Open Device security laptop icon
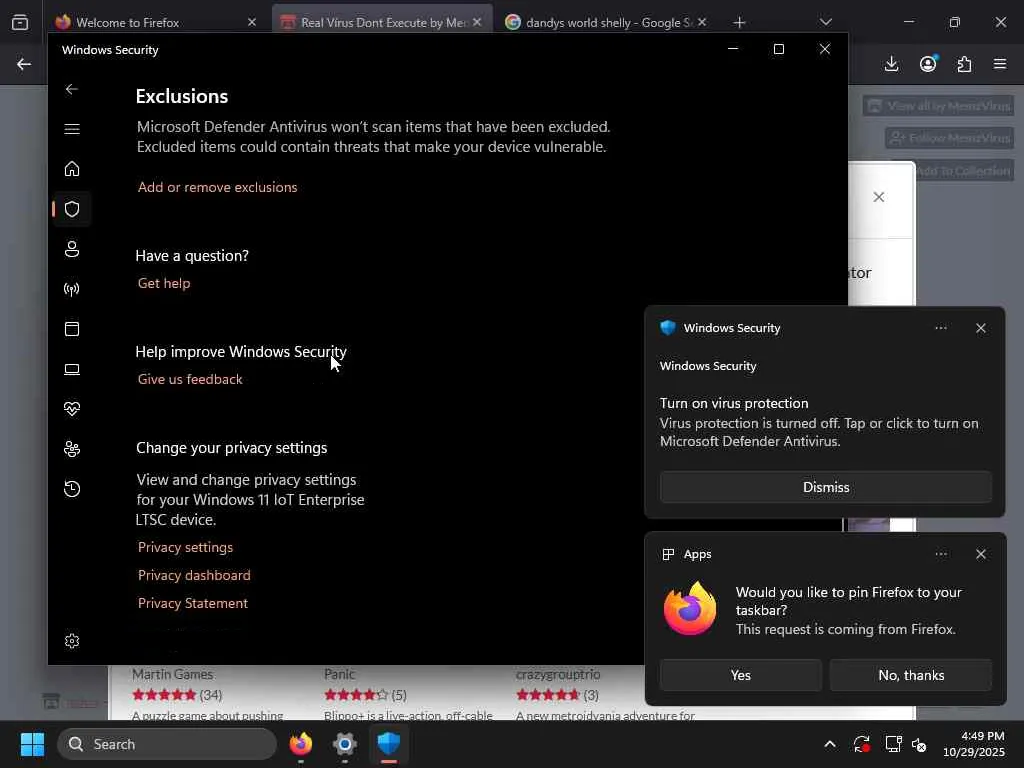 point(72,370)
